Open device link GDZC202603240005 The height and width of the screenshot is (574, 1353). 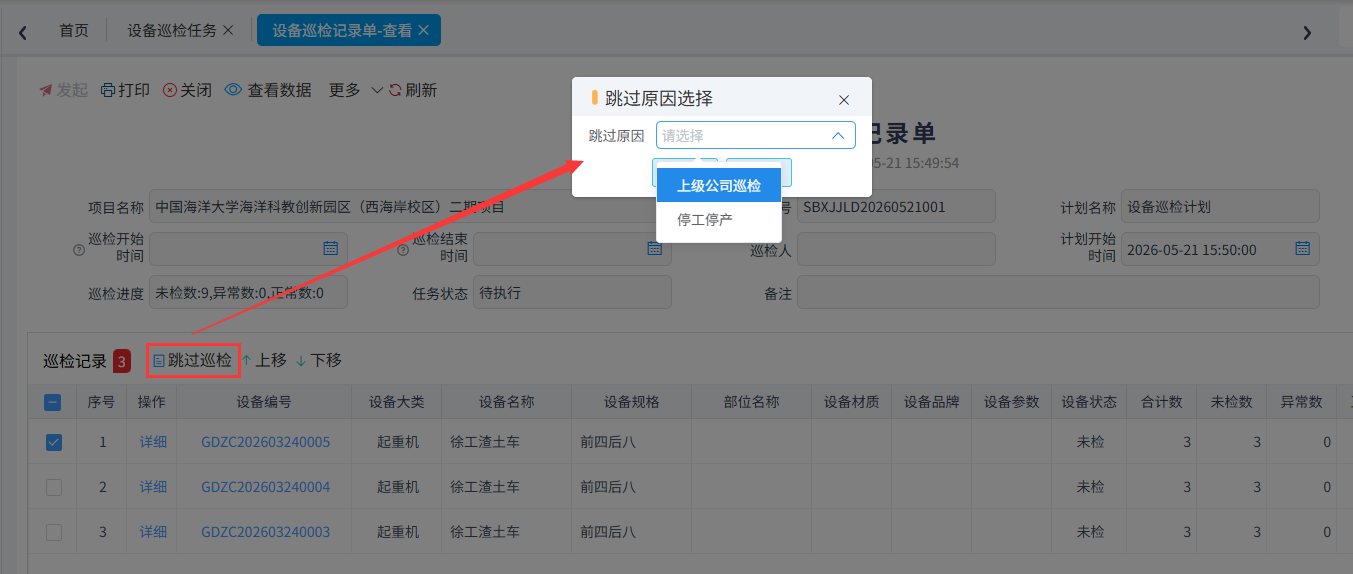[265, 442]
